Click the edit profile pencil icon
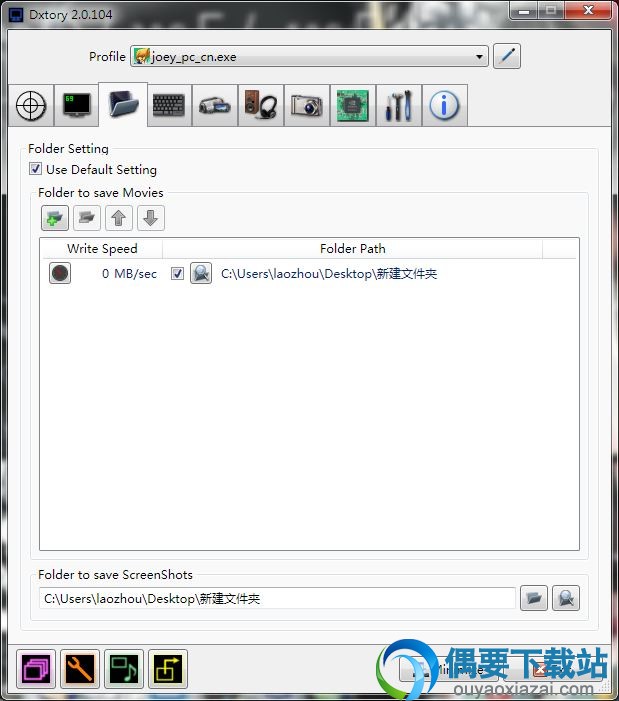 point(507,56)
